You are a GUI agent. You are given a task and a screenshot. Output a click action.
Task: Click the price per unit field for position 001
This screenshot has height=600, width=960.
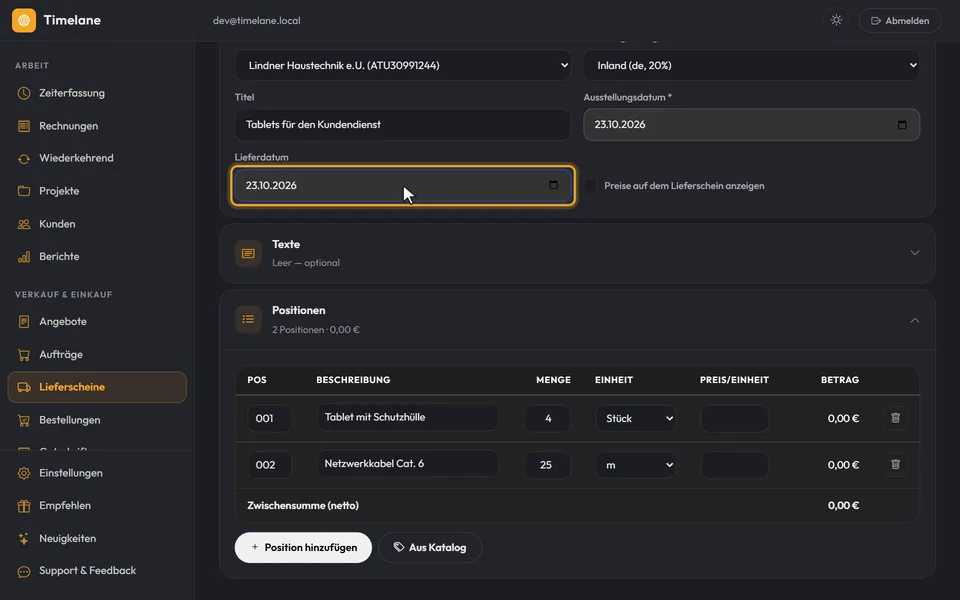(x=735, y=419)
